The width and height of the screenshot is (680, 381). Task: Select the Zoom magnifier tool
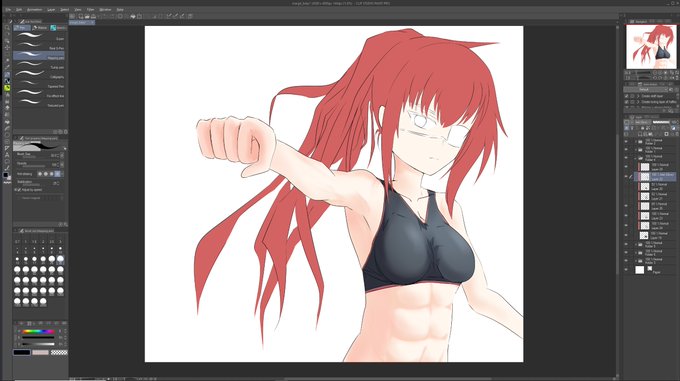[x=7, y=27]
